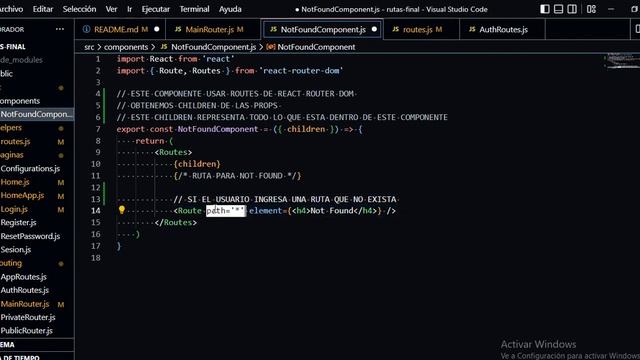Click the JS icon on routes.js tab

[396, 29]
